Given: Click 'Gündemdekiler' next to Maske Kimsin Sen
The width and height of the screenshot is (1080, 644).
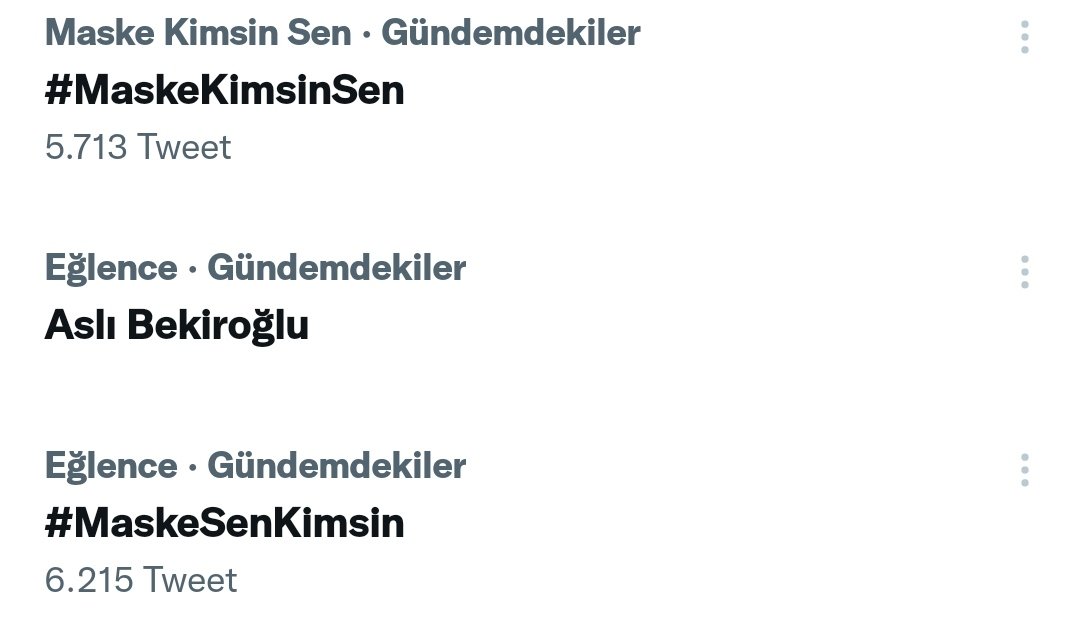Looking at the screenshot, I should [511, 33].
